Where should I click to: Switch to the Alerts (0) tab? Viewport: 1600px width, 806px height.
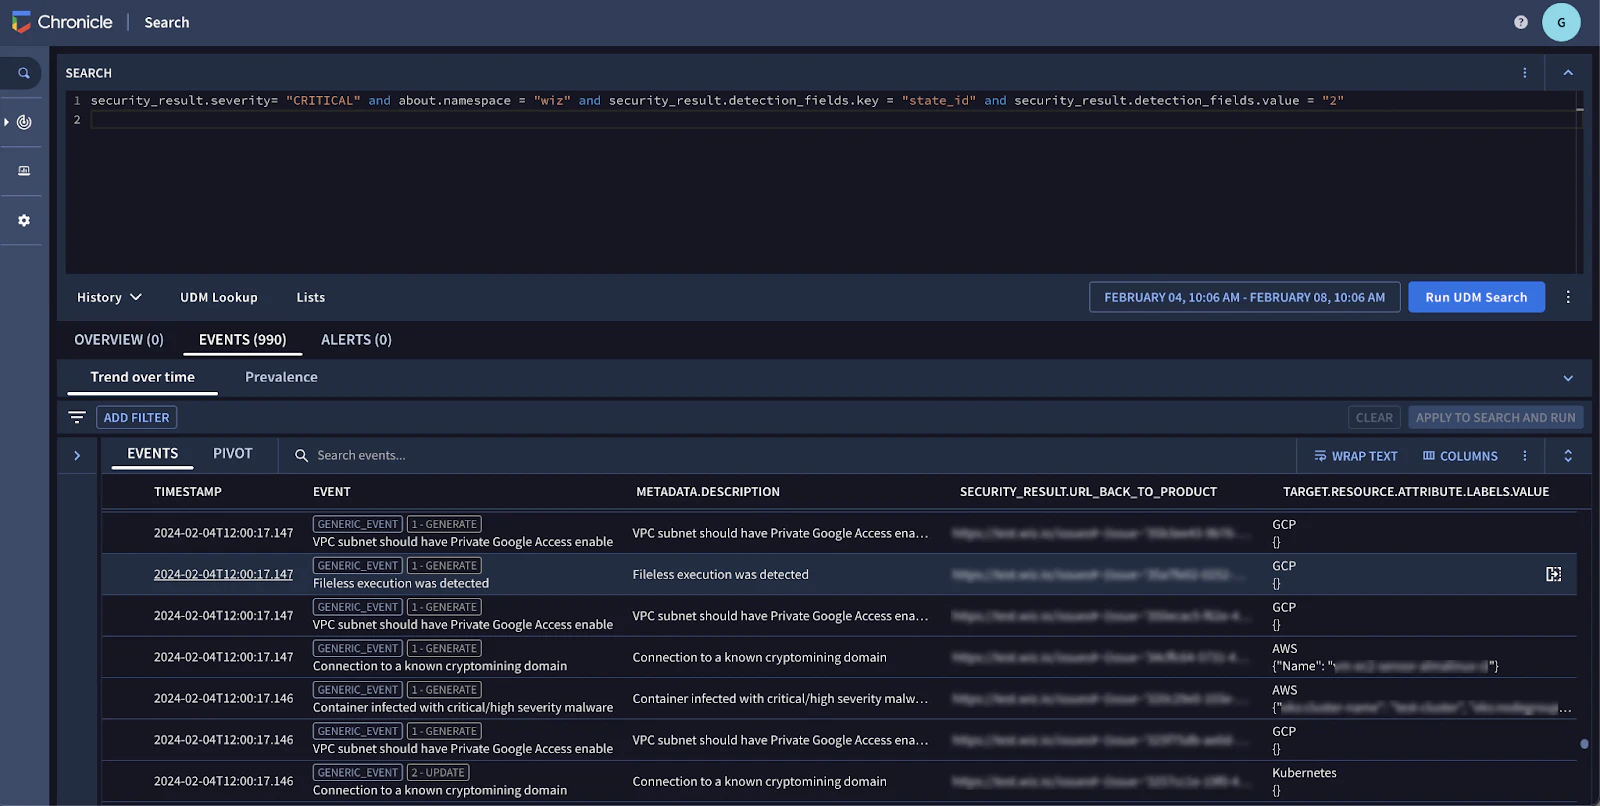(356, 340)
